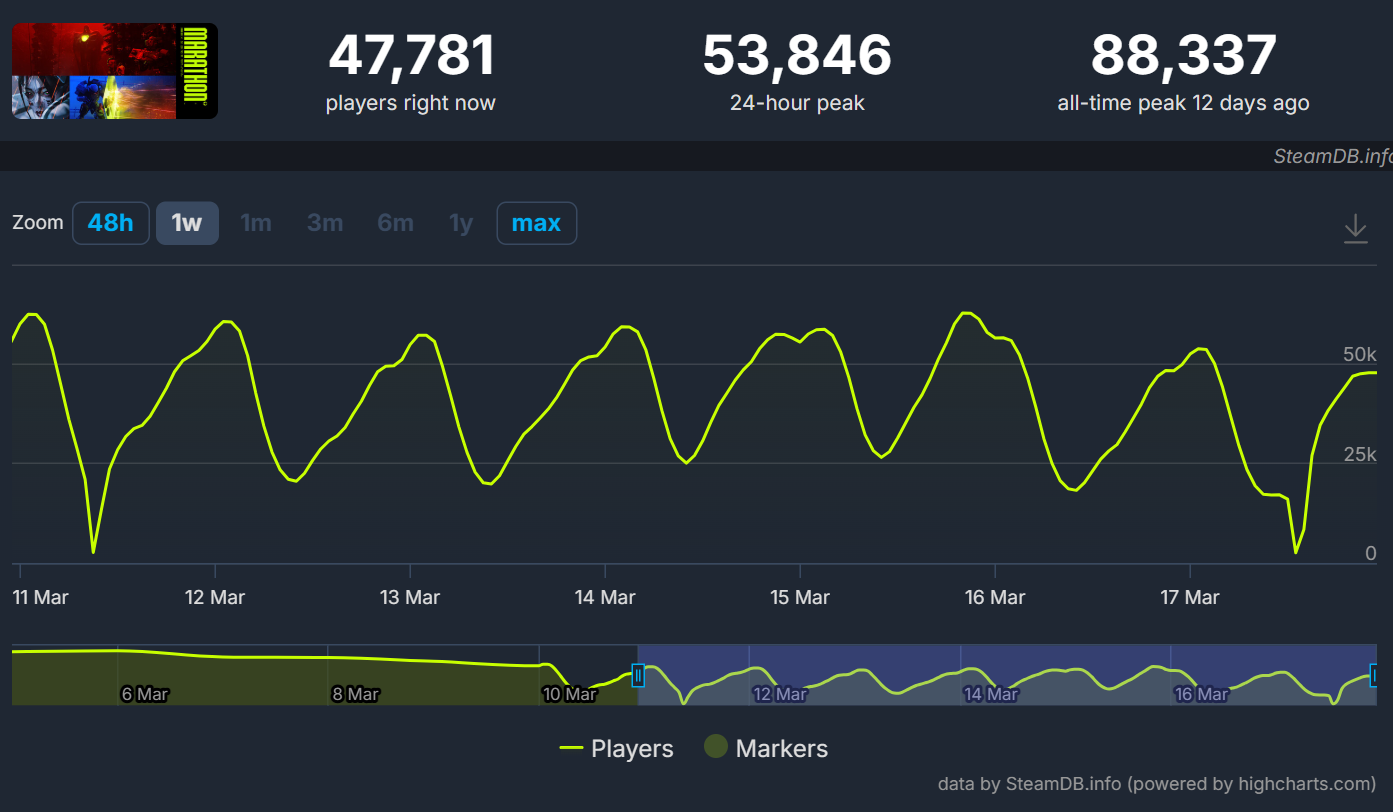The image size is (1393, 812).
Task: Click the SteamDB.info watermark text
Action: (x=1331, y=156)
